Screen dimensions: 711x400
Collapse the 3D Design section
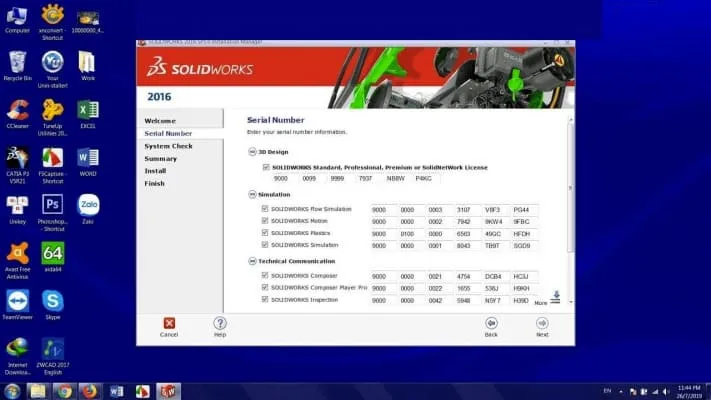[x=252, y=151]
